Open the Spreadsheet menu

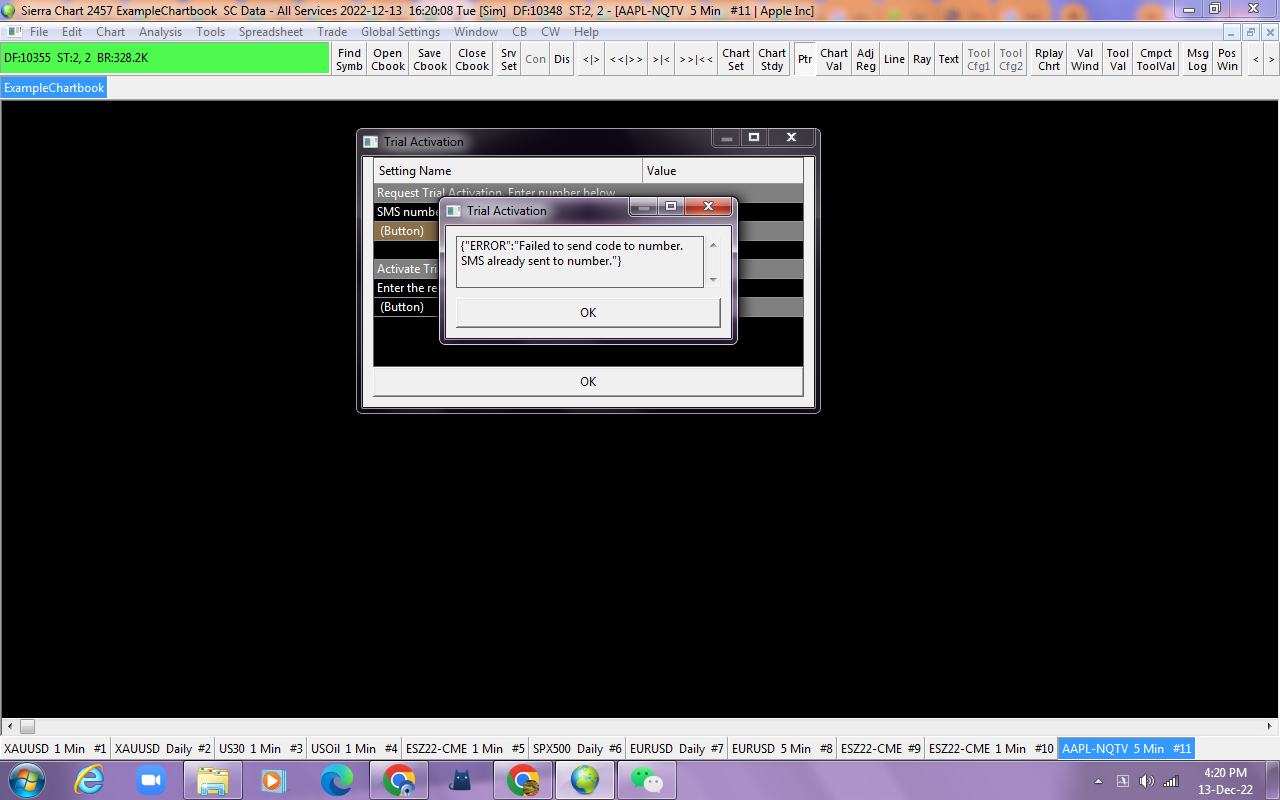click(271, 32)
